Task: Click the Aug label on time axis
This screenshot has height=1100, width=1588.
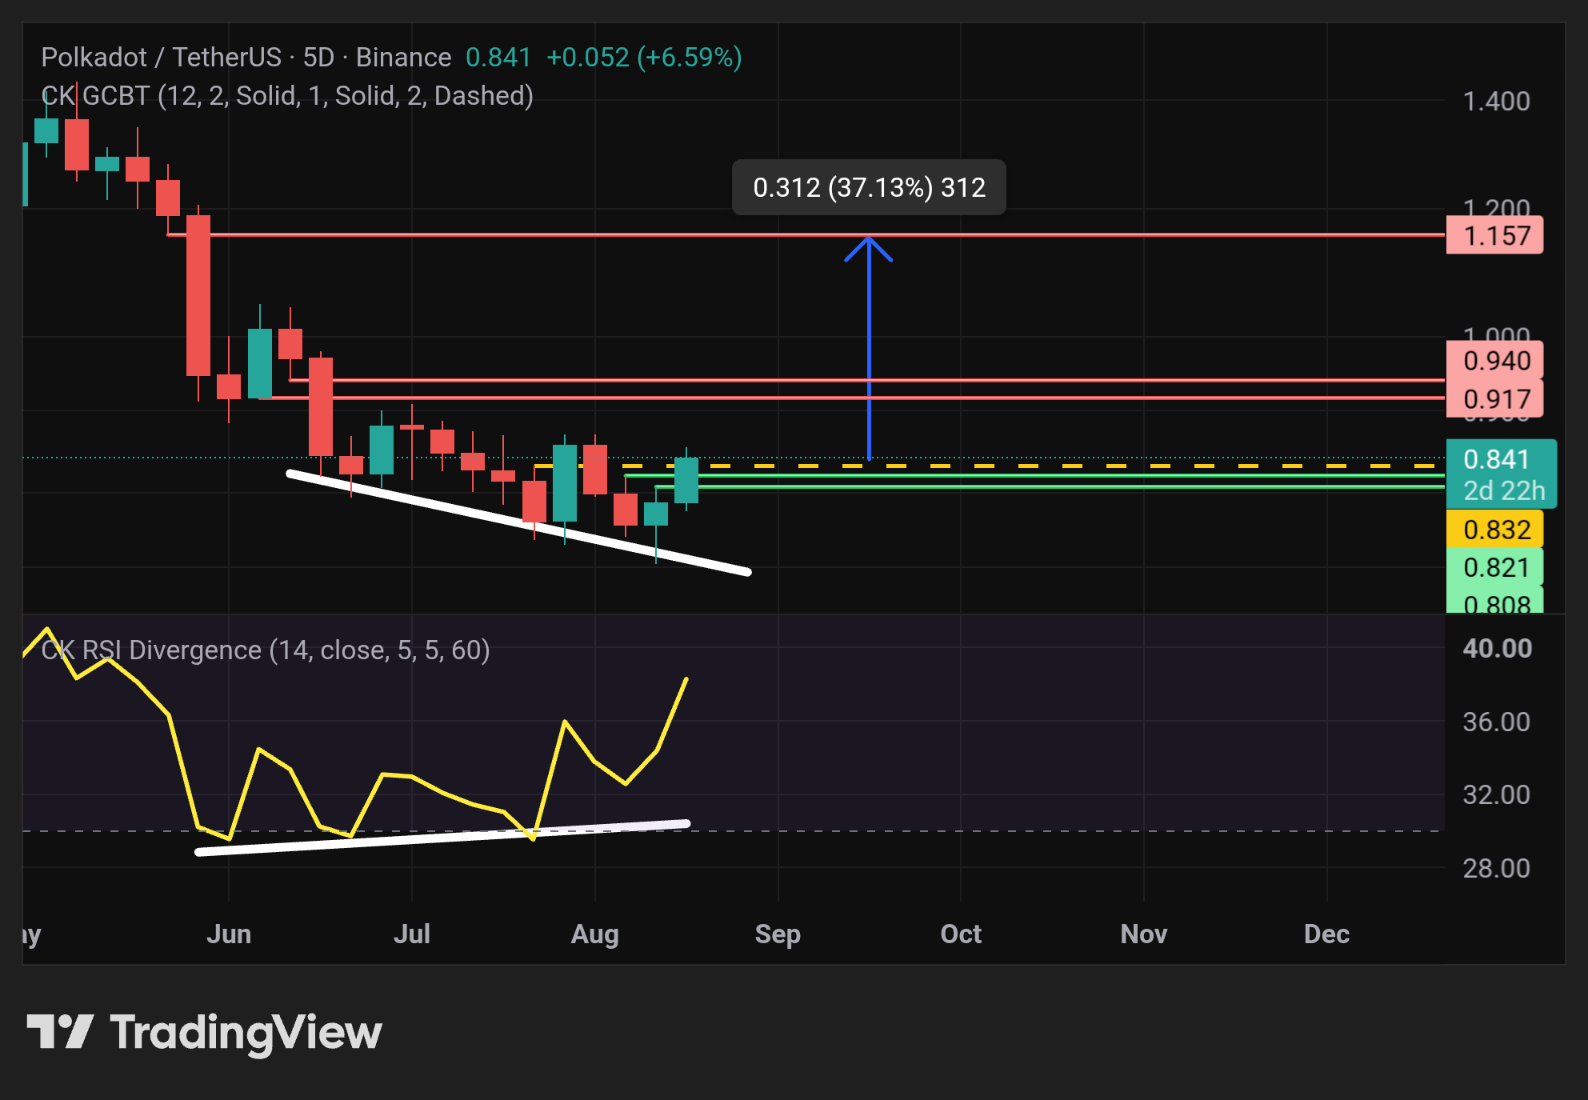Action: tap(595, 934)
